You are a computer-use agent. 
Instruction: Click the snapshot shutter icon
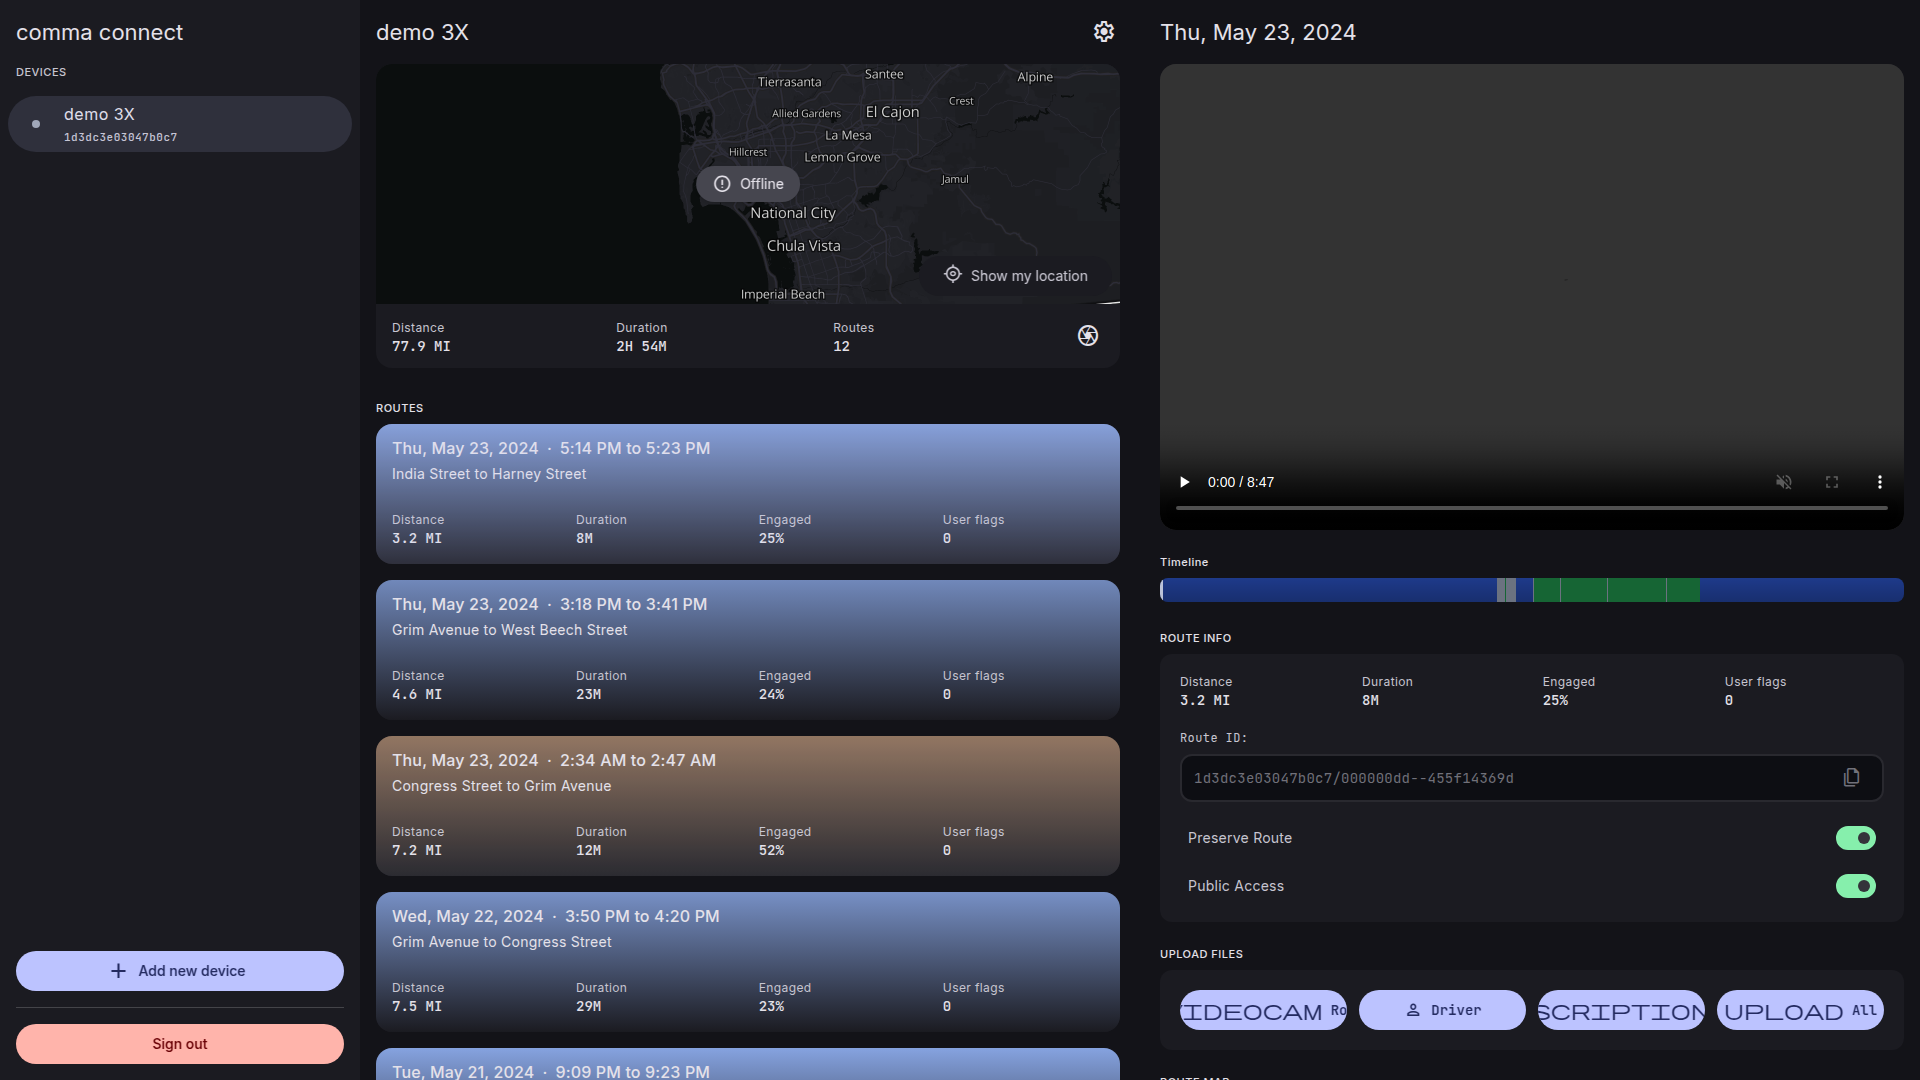coord(1088,336)
